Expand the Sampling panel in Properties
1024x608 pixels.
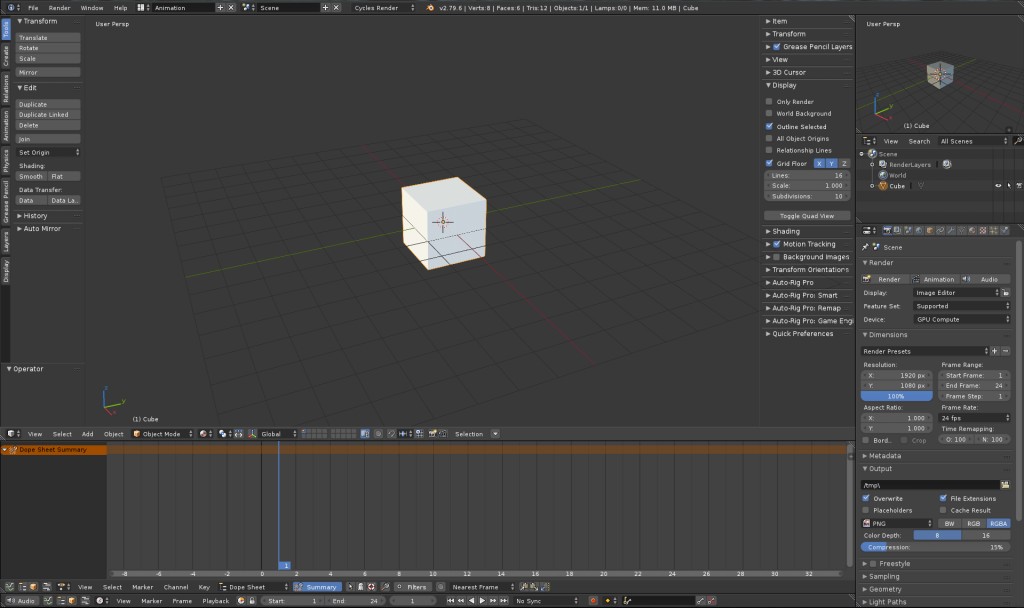pos(885,576)
